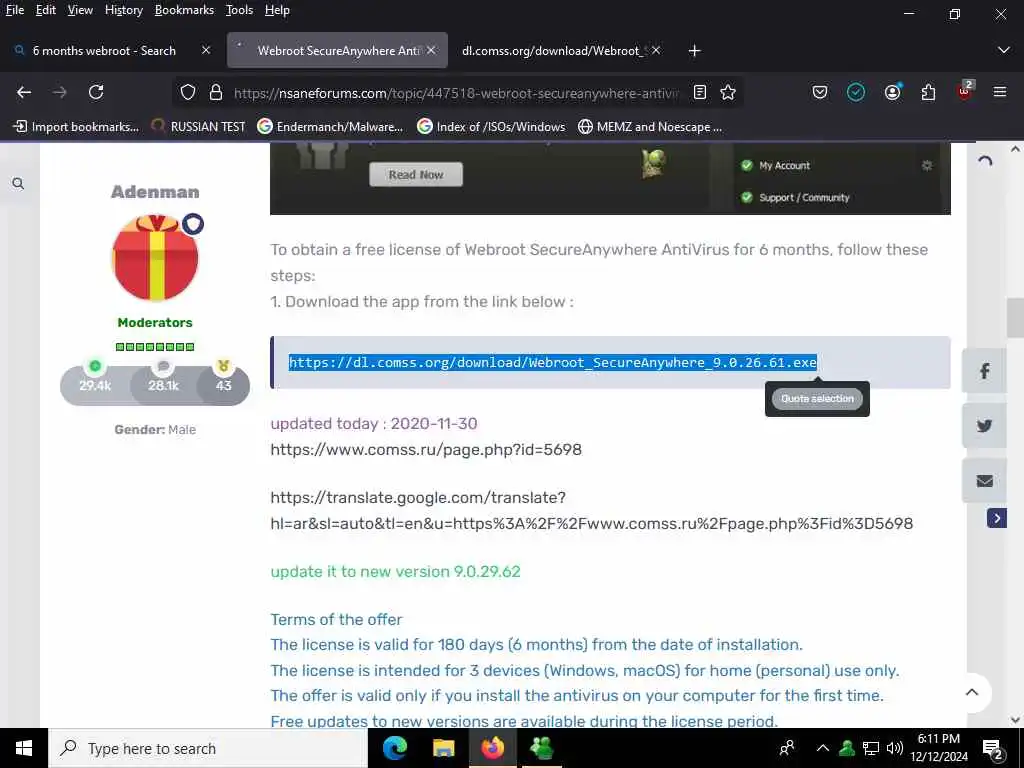The height and width of the screenshot is (768, 1024).
Task: Open the Edit menu
Action: pyautogui.click(x=46, y=10)
